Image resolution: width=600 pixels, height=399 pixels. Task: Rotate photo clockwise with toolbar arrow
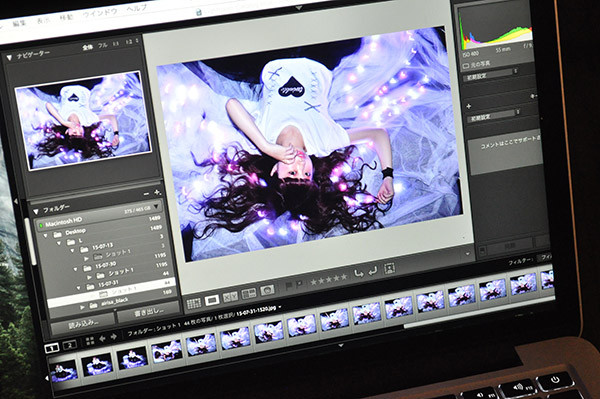coord(372,271)
